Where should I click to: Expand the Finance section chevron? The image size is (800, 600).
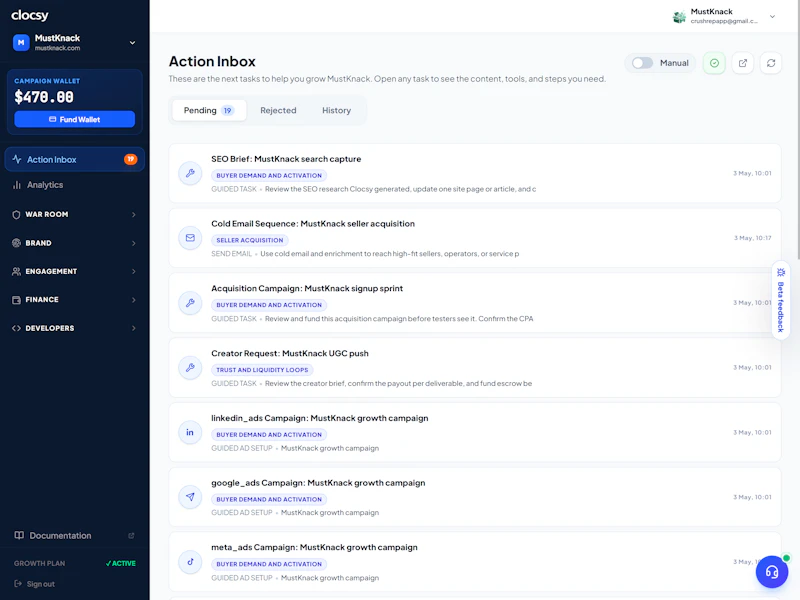(x=134, y=300)
